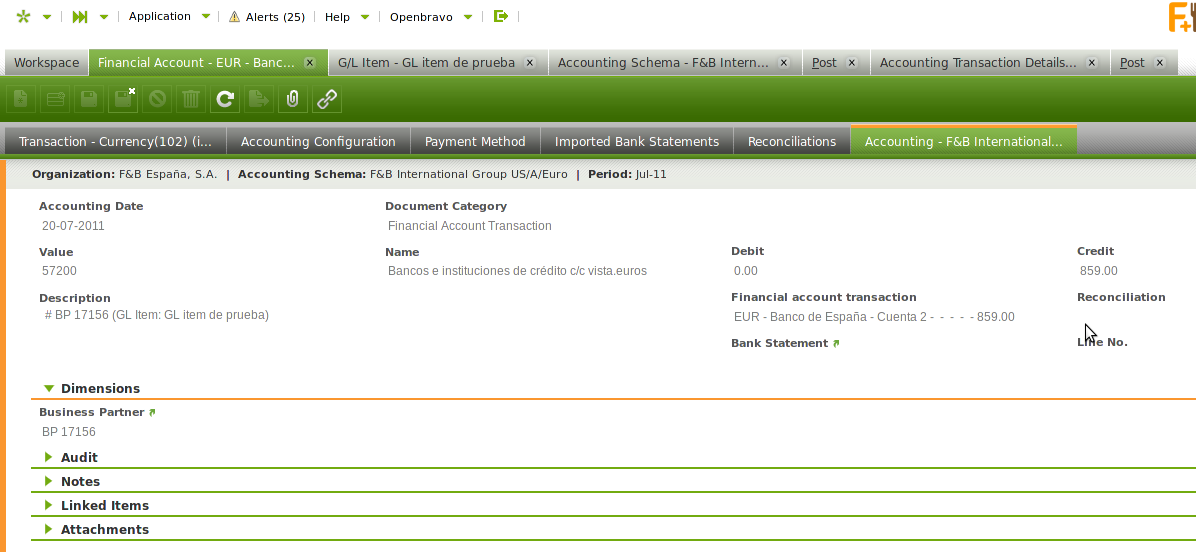Expand the Linked Items section
The height and width of the screenshot is (552, 1196).
(49, 505)
